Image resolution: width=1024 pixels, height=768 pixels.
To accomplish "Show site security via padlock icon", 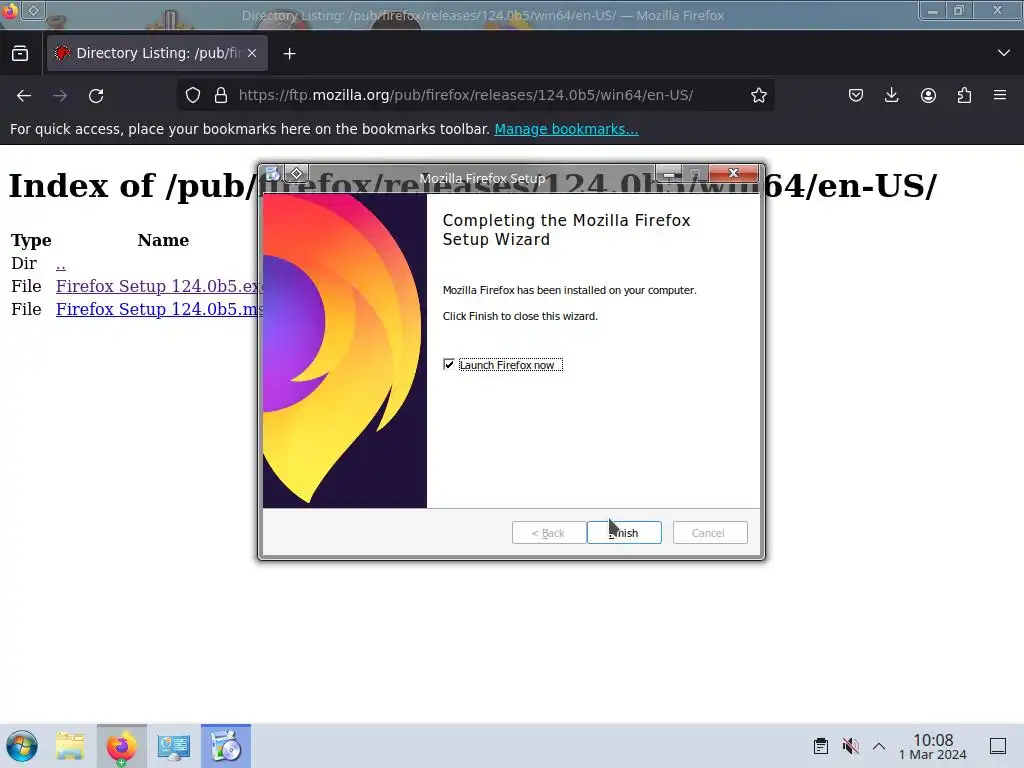I will [221, 95].
